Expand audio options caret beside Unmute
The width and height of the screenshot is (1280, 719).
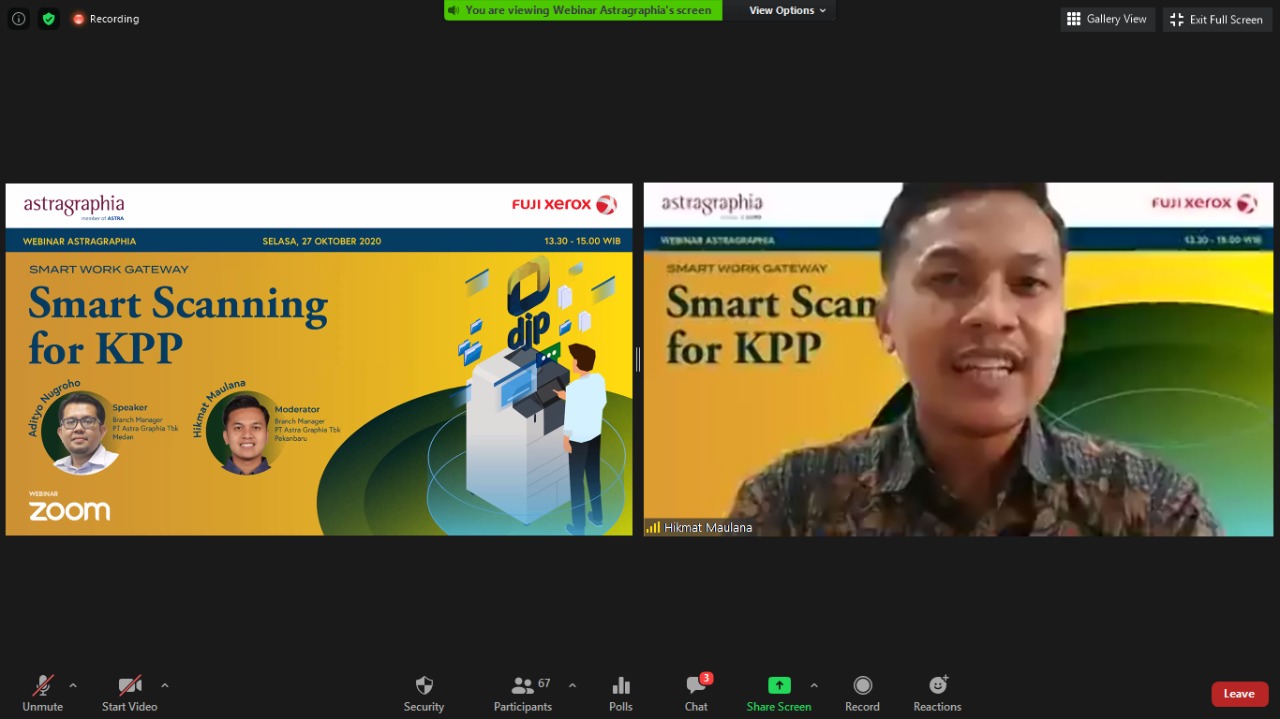point(72,685)
